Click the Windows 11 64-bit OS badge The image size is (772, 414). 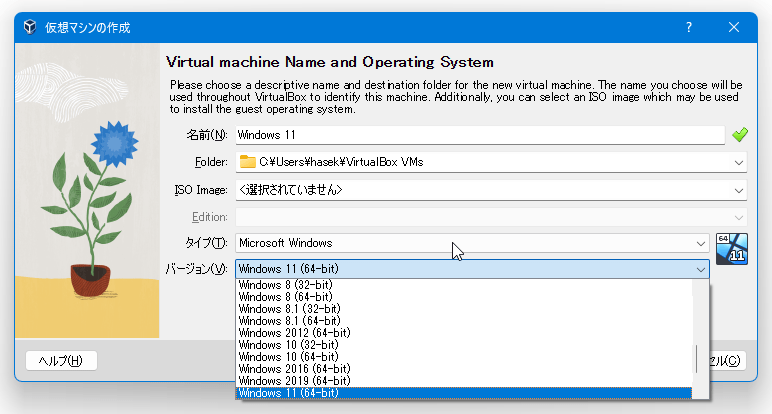[732, 249]
